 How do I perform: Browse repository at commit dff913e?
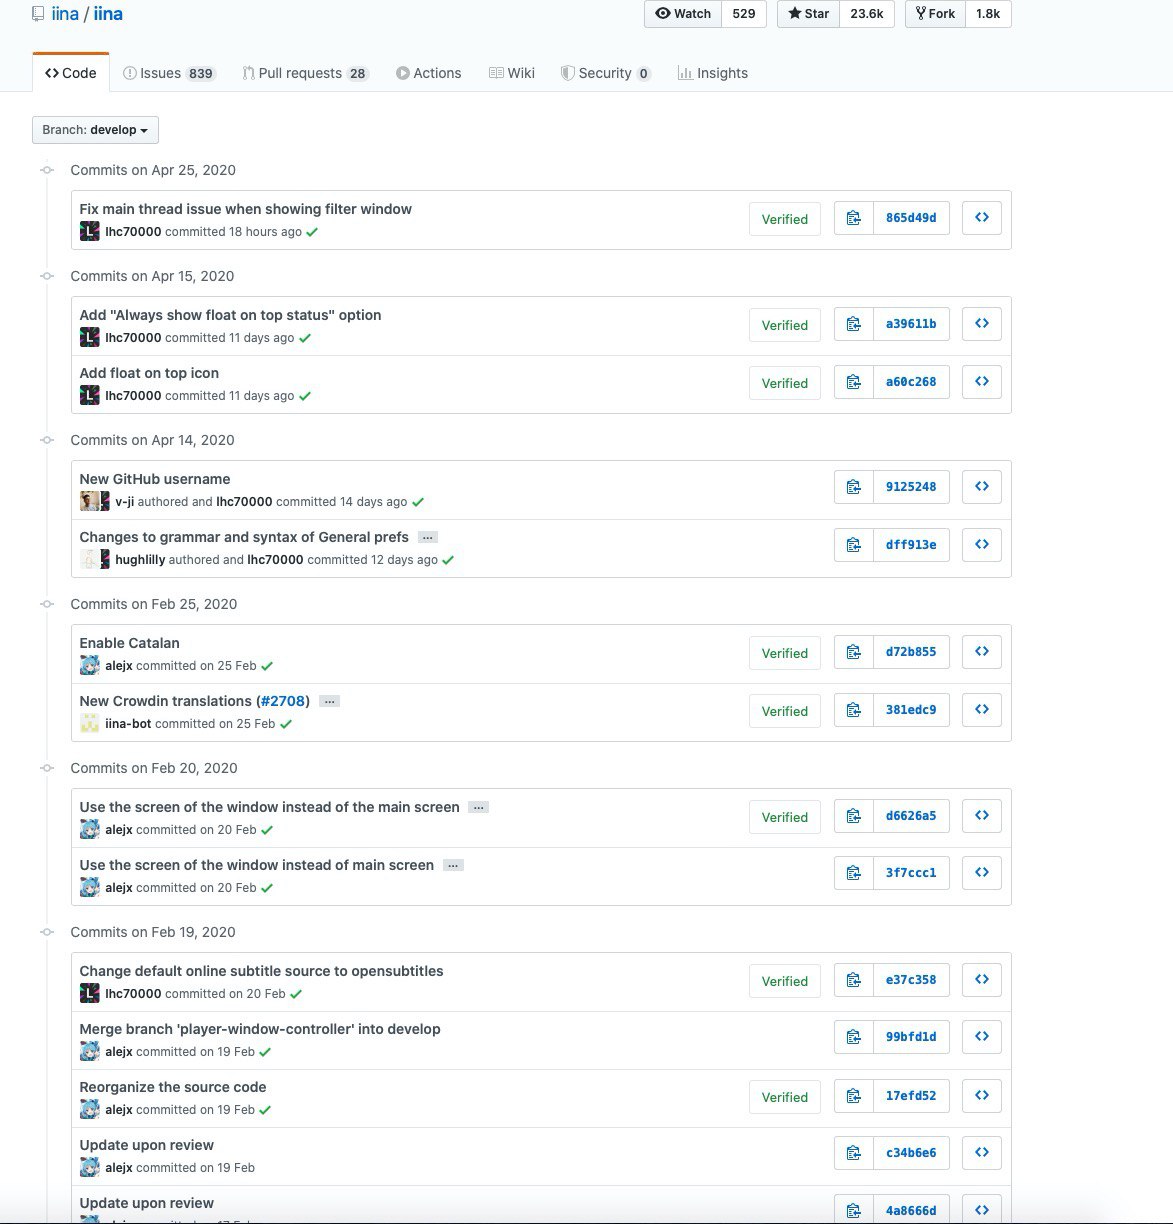[982, 545]
